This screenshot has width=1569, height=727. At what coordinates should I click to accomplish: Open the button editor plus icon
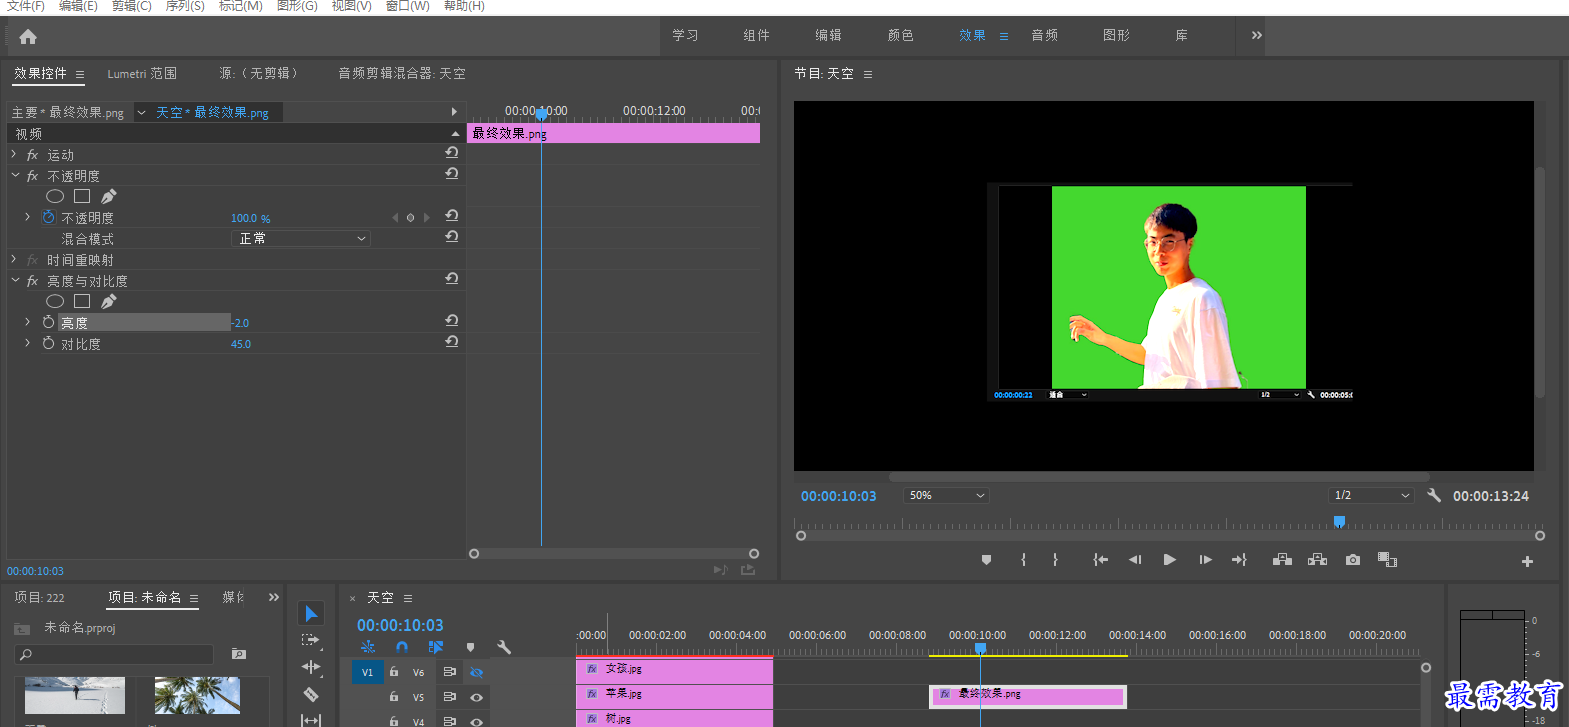1527,561
